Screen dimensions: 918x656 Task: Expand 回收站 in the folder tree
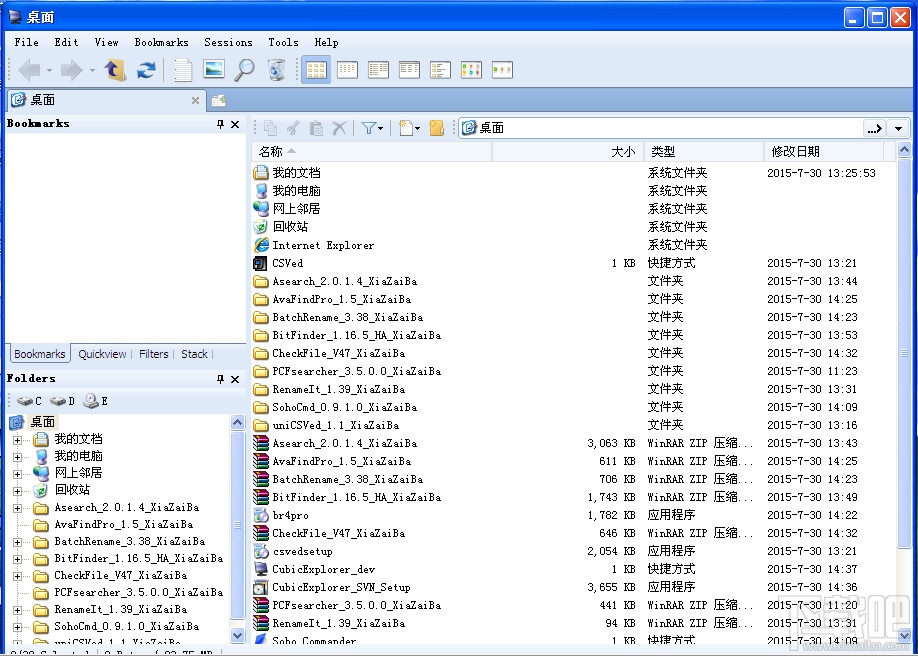pyautogui.click(x=18, y=491)
